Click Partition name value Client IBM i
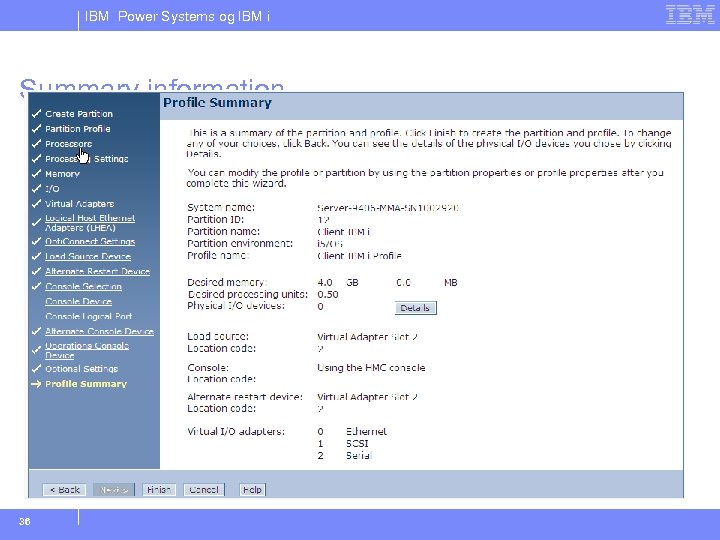The image size is (720, 540). click(343, 231)
